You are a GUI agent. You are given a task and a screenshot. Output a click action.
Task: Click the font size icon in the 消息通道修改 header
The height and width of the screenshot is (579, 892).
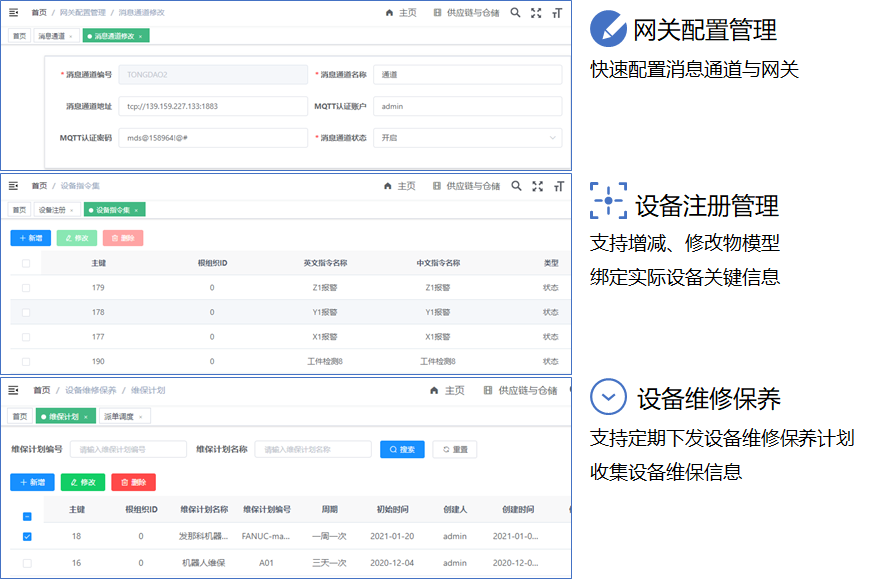point(558,13)
